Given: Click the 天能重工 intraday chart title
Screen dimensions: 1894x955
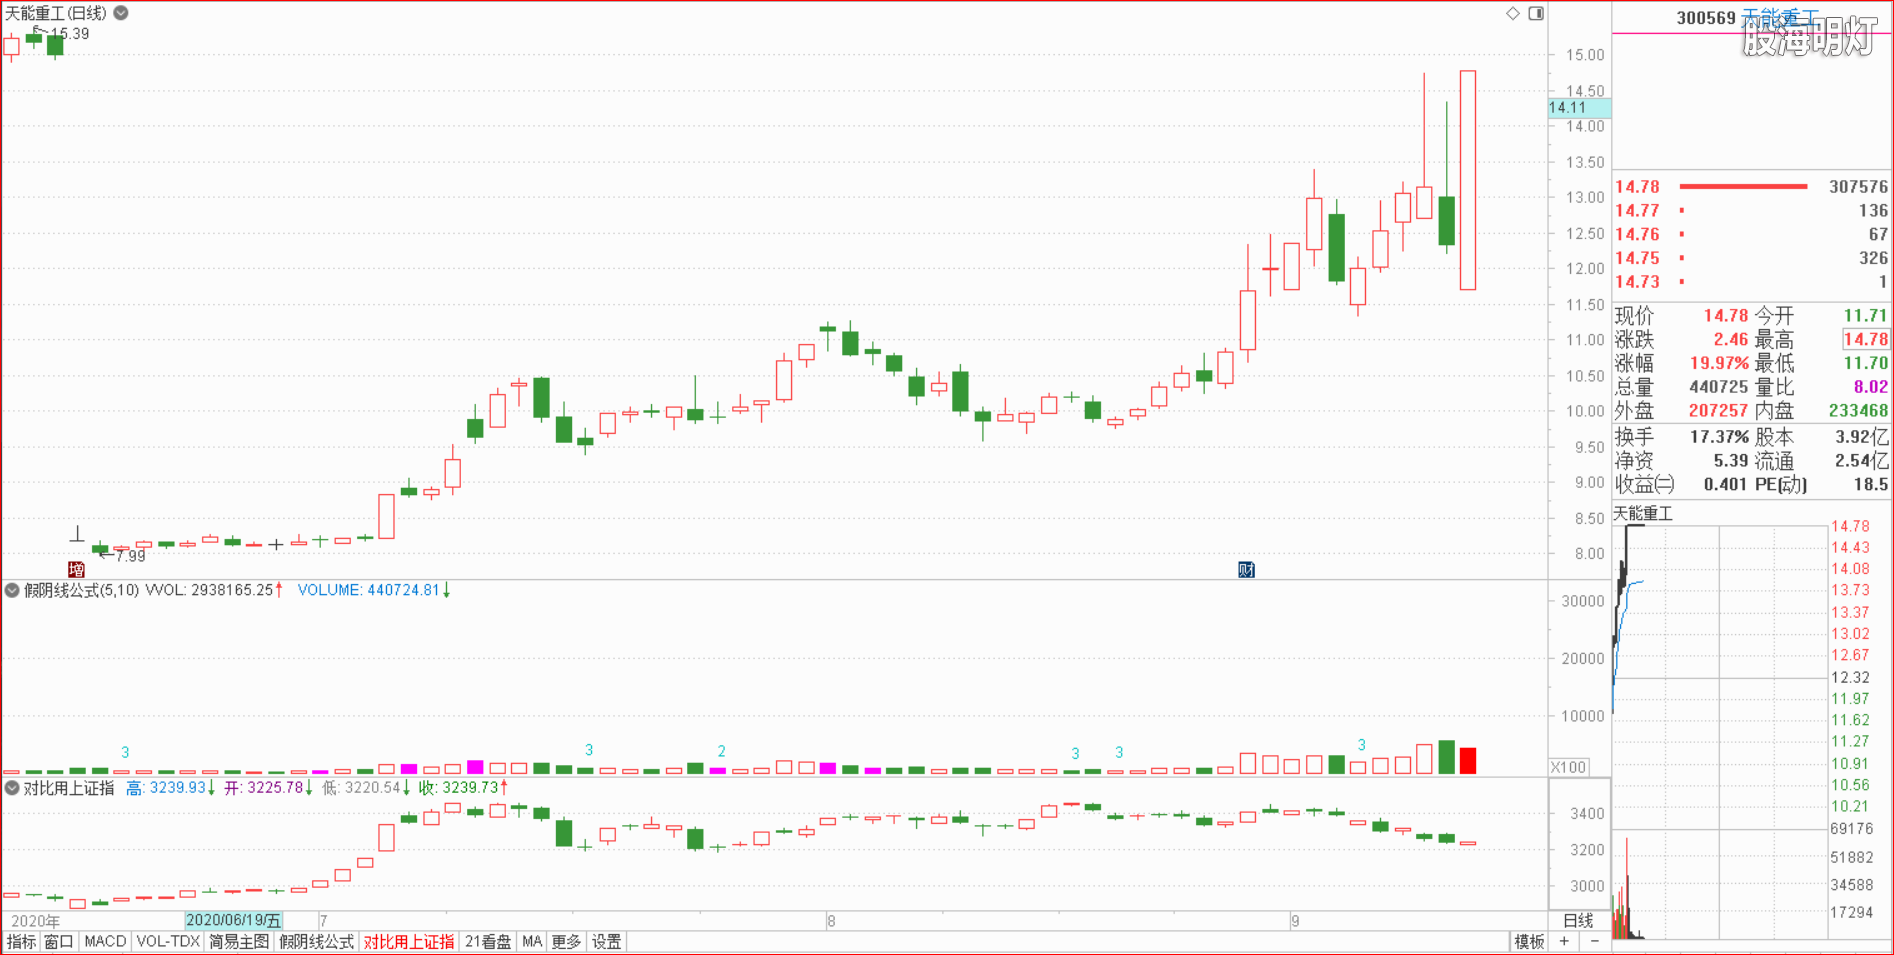Looking at the screenshot, I should (1643, 513).
